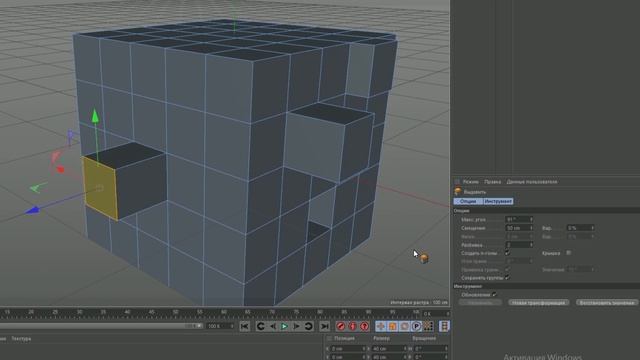Click the Выдавить extrude tool icon
Screen dimensions: 640x360
pyautogui.click(x=458, y=191)
